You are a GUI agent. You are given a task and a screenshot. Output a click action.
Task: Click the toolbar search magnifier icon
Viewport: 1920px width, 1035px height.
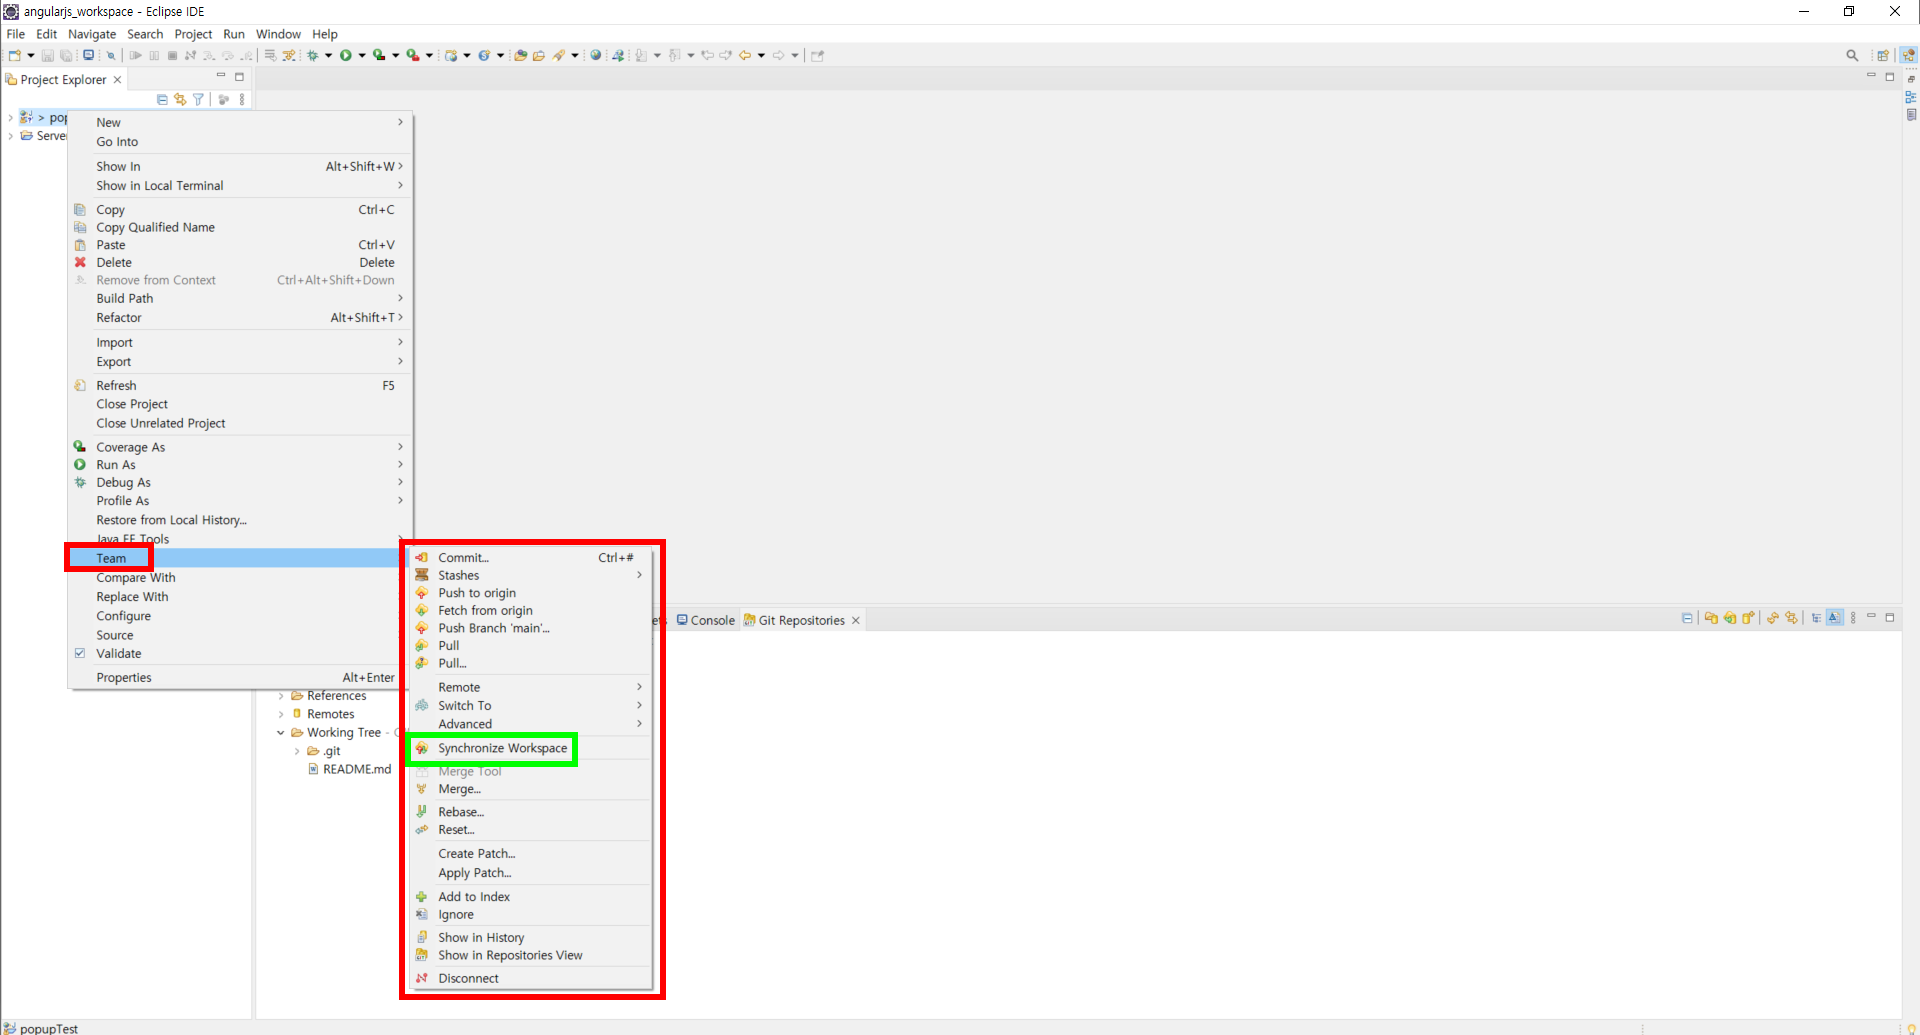pos(1852,55)
